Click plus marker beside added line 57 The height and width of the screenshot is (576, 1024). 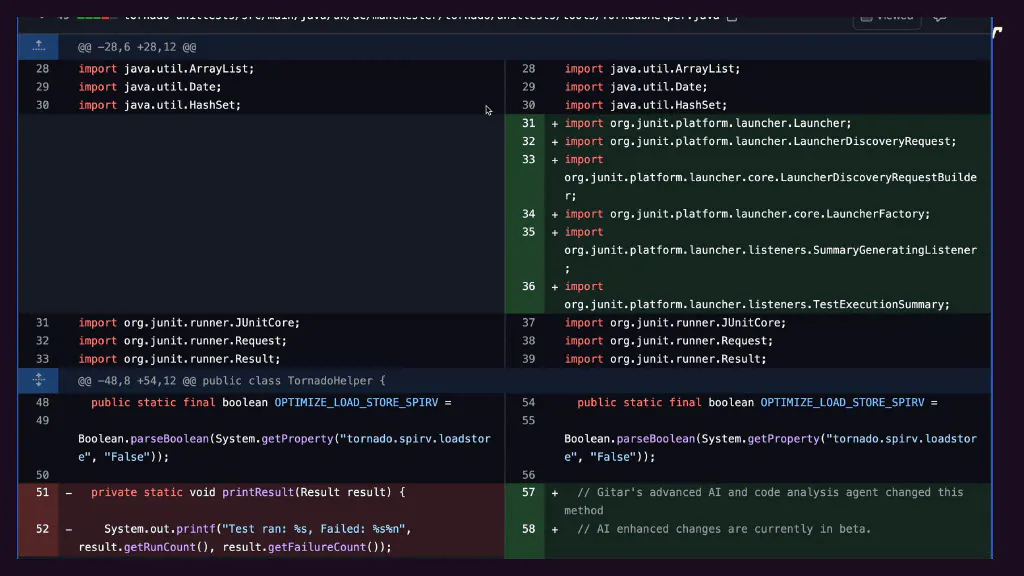pyautogui.click(x=554, y=492)
